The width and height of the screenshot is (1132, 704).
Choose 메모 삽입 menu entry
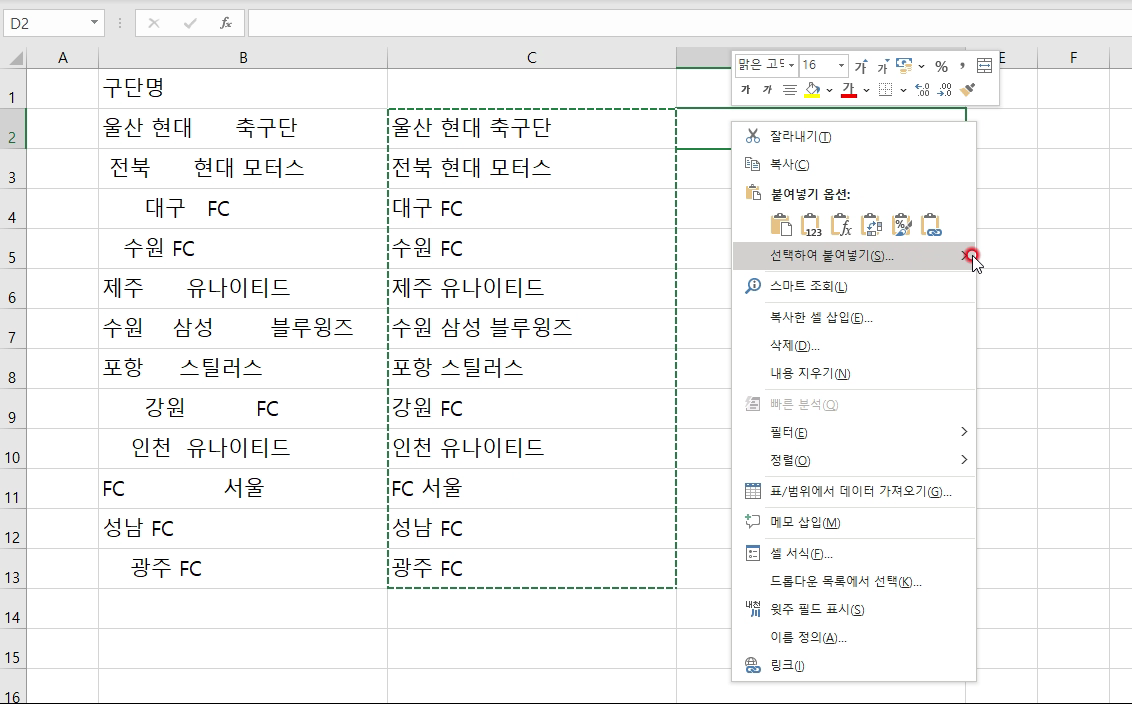854,523
